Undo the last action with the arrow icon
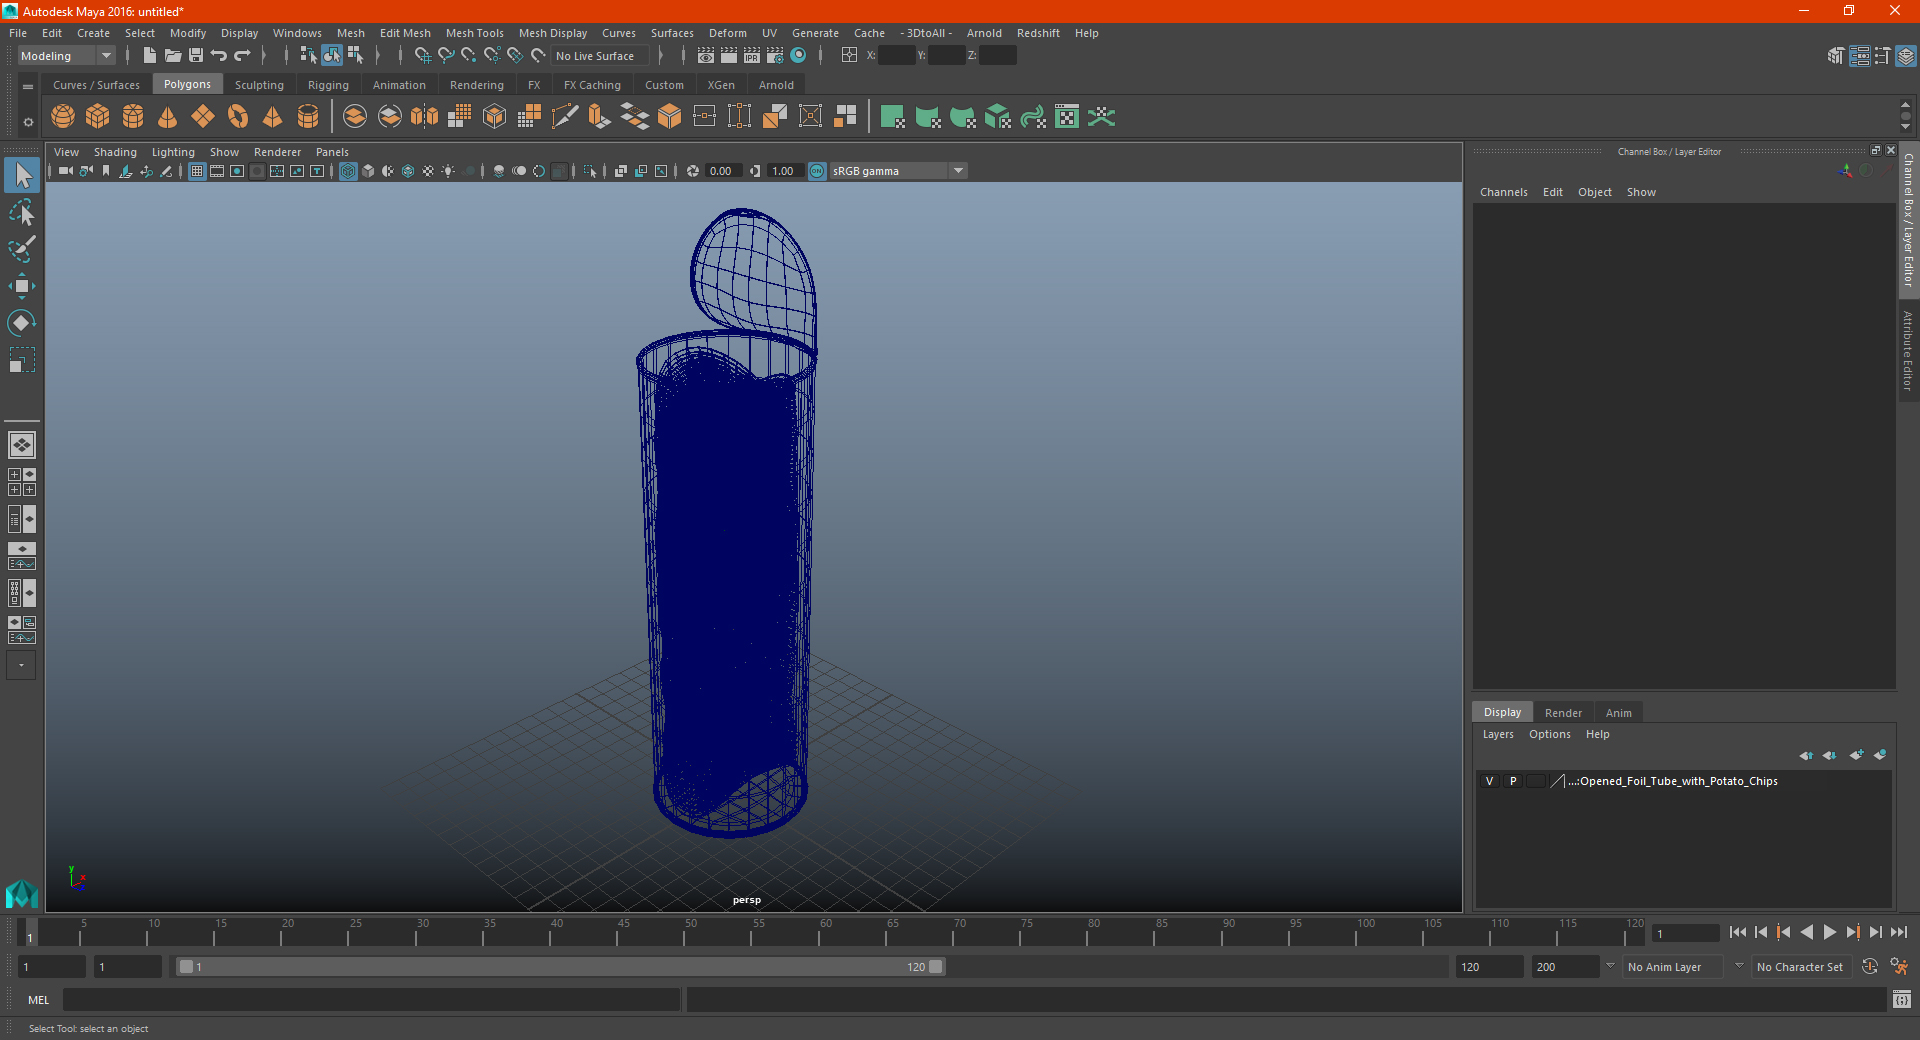Image resolution: width=1920 pixels, height=1040 pixels. (x=219, y=56)
